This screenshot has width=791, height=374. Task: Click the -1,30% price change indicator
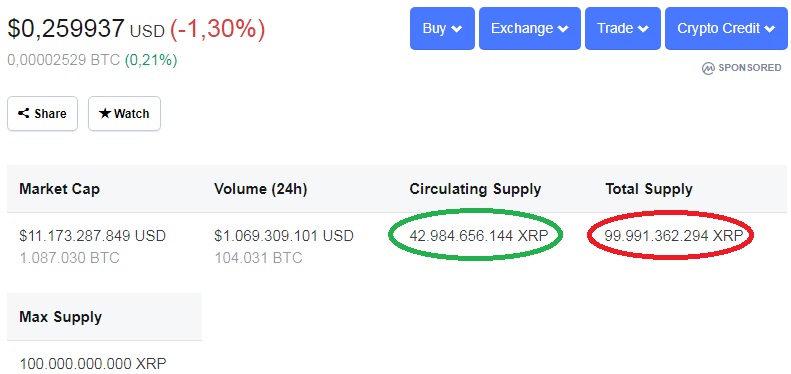pyautogui.click(x=217, y=29)
